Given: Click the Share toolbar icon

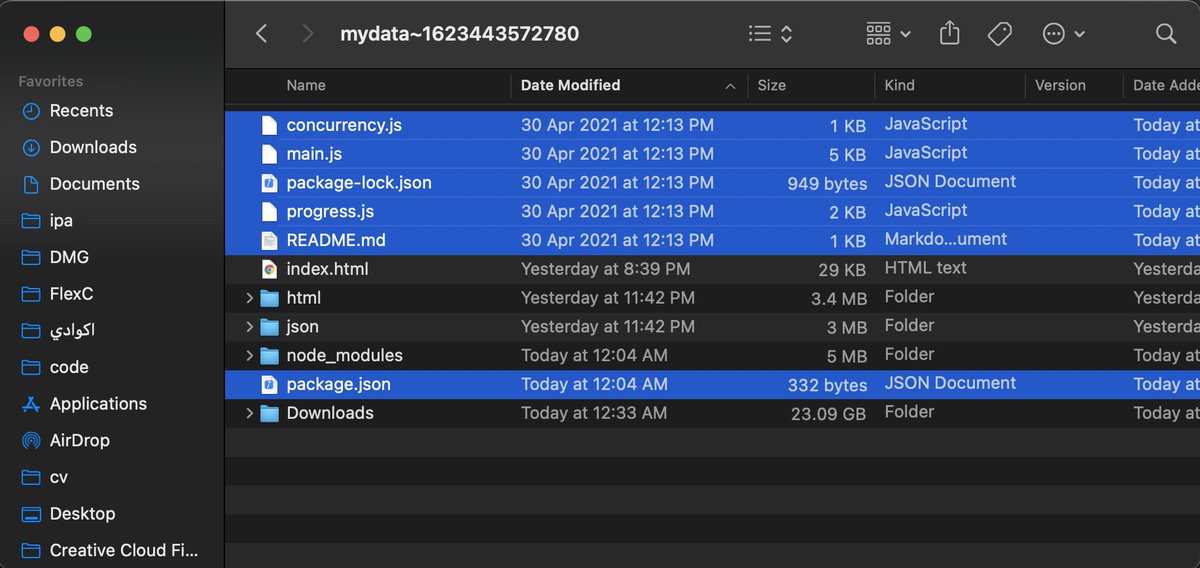Looking at the screenshot, I should point(950,34).
